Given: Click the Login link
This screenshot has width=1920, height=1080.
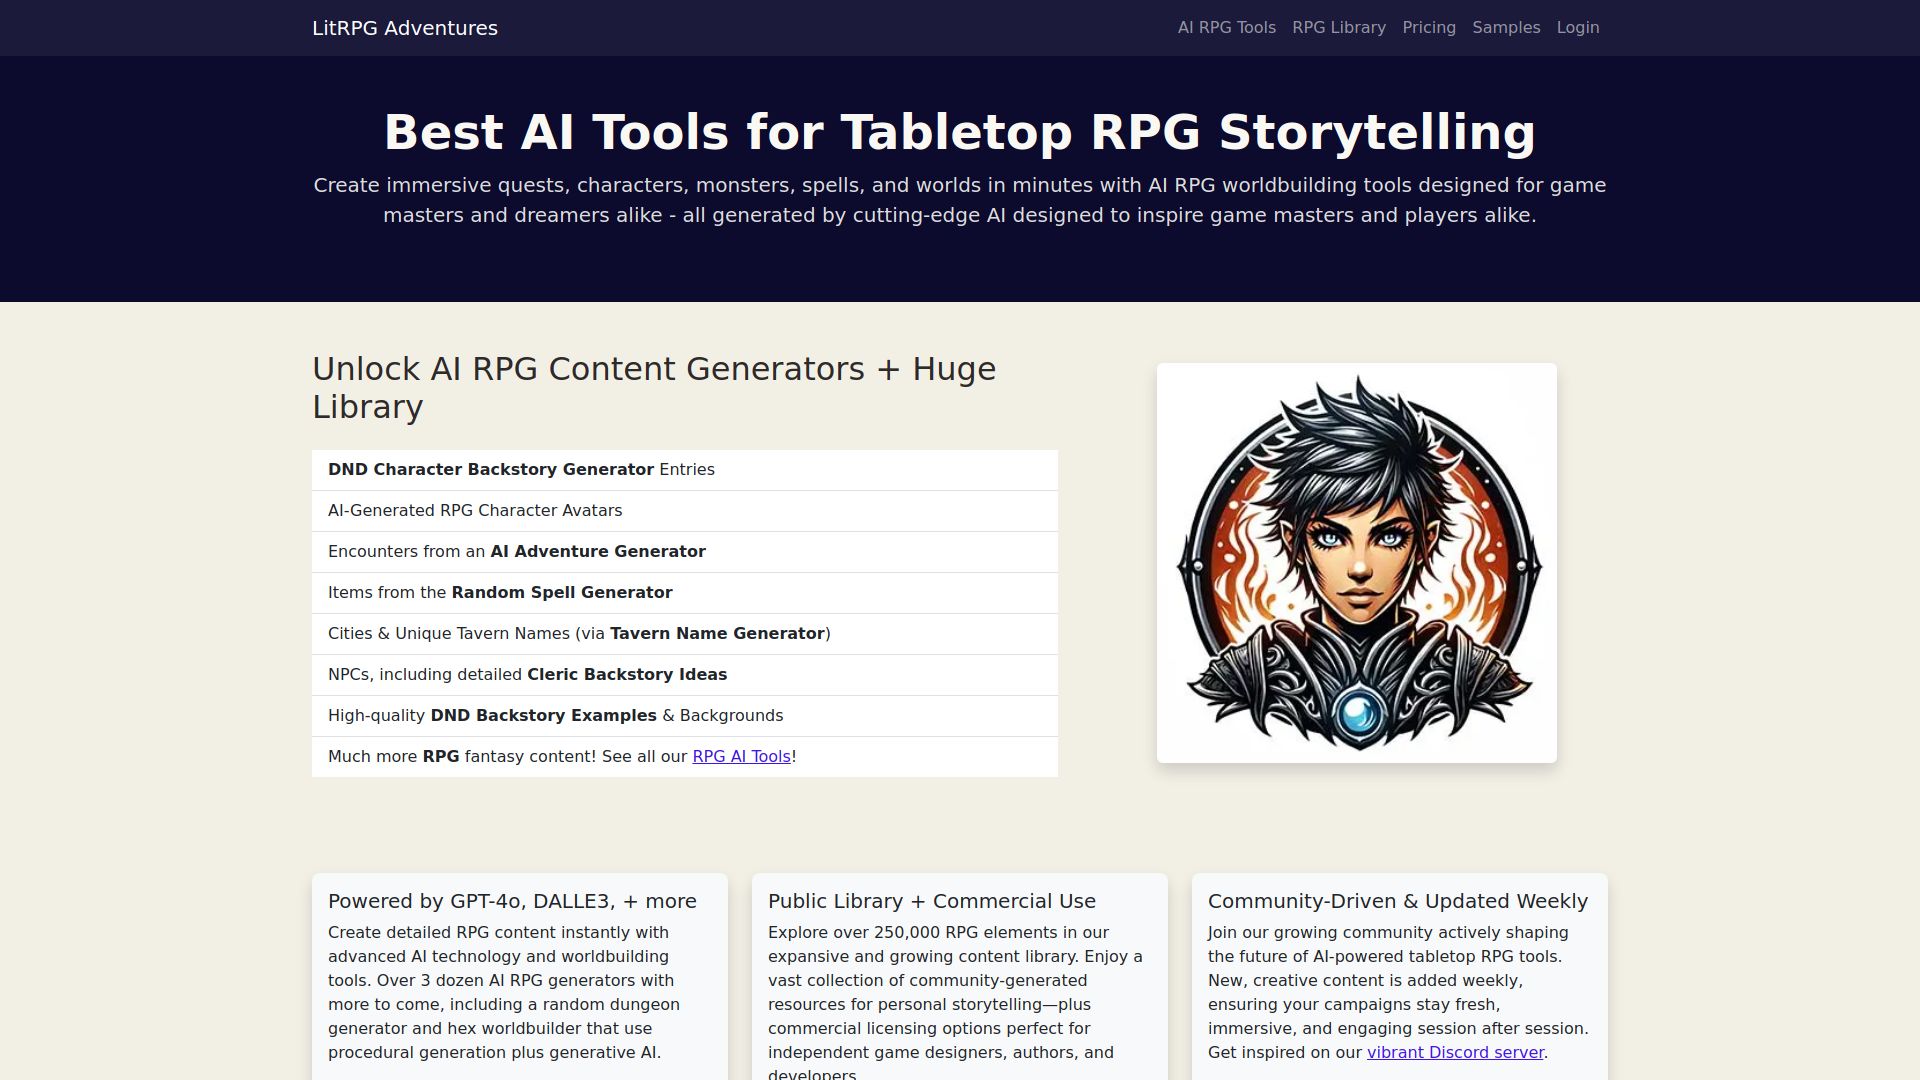Looking at the screenshot, I should click(1577, 28).
